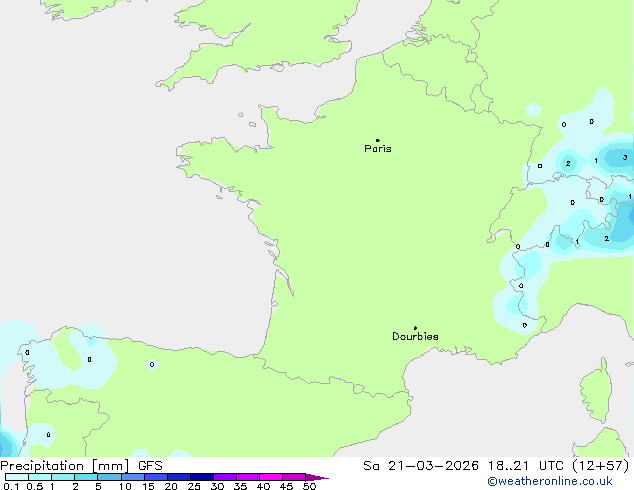Click the '45' legend scale value

[x=286, y=486]
